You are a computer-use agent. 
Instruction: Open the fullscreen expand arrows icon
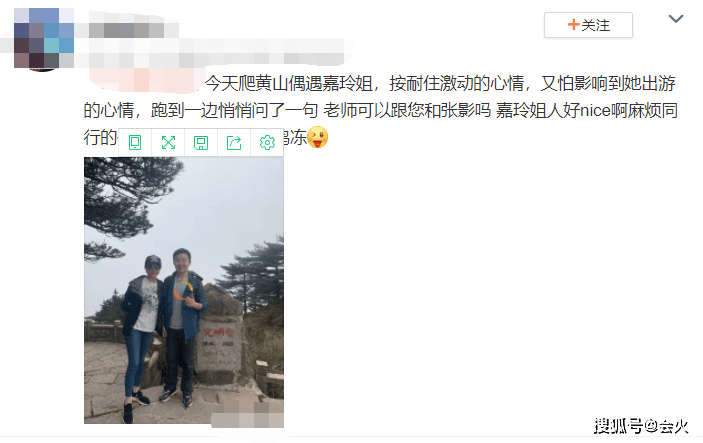click(168, 143)
